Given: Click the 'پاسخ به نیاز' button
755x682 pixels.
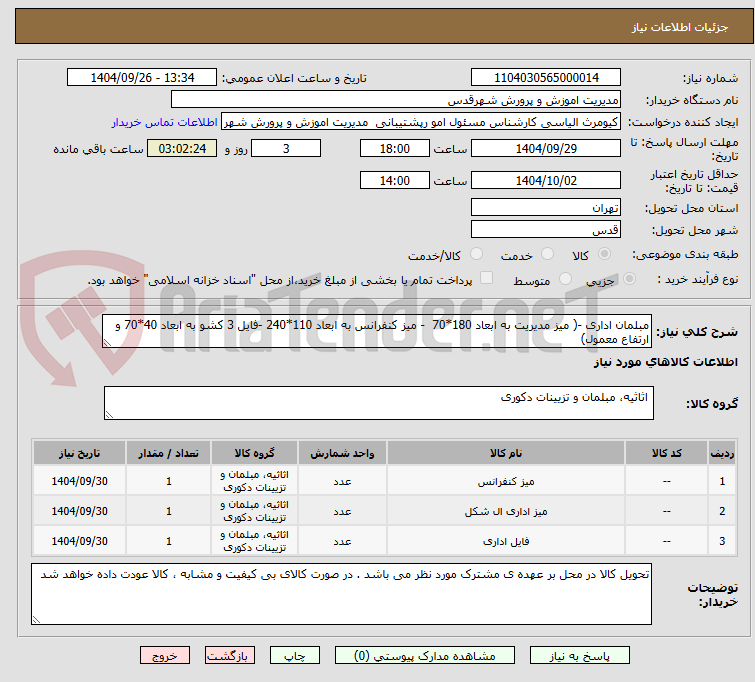Looking at the screenshot, I should click(x=580, y=656).
